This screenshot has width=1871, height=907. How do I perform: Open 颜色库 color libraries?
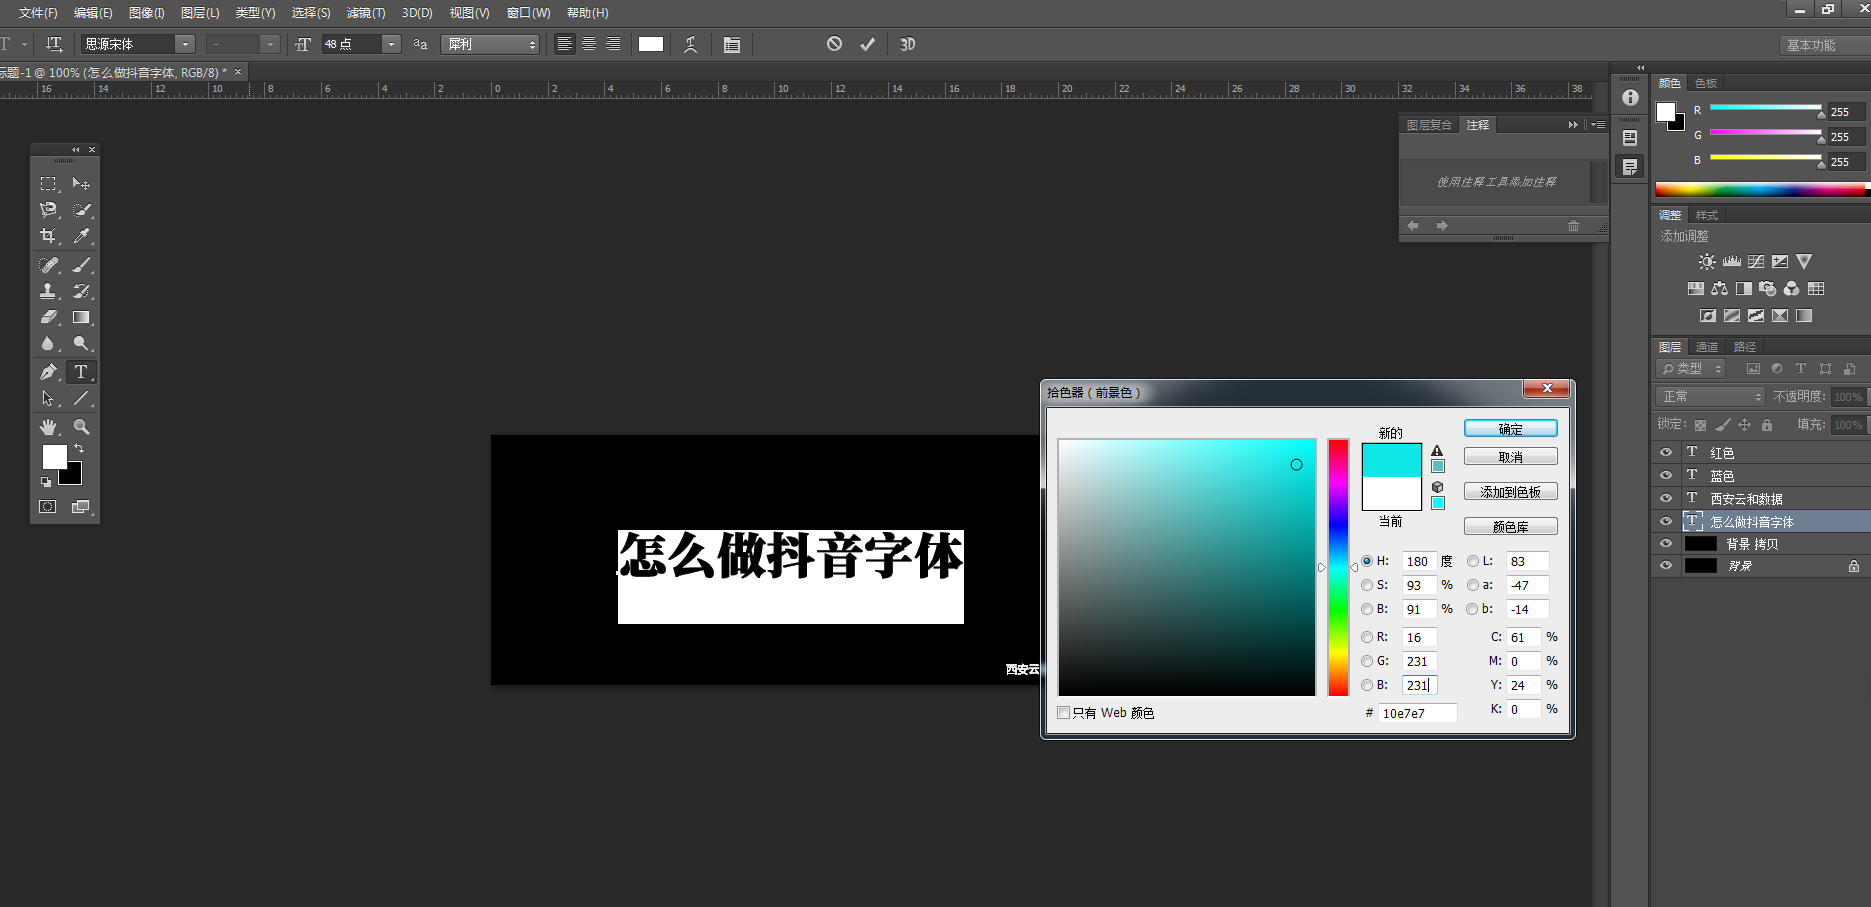1510,527
